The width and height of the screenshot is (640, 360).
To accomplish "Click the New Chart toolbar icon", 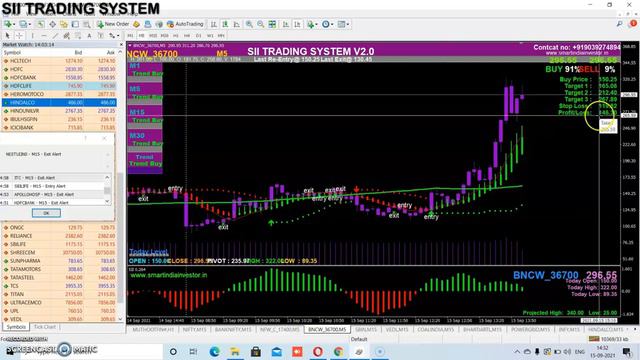I will 8,24.
